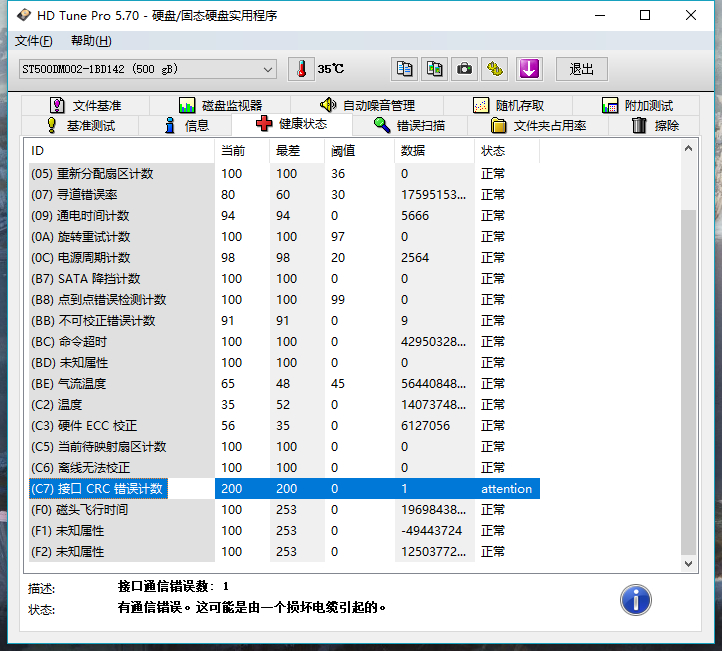This screenshot has width=722, height=651.
Task: Select row (F2) 未知属性
Action: [x=284, y=552]
